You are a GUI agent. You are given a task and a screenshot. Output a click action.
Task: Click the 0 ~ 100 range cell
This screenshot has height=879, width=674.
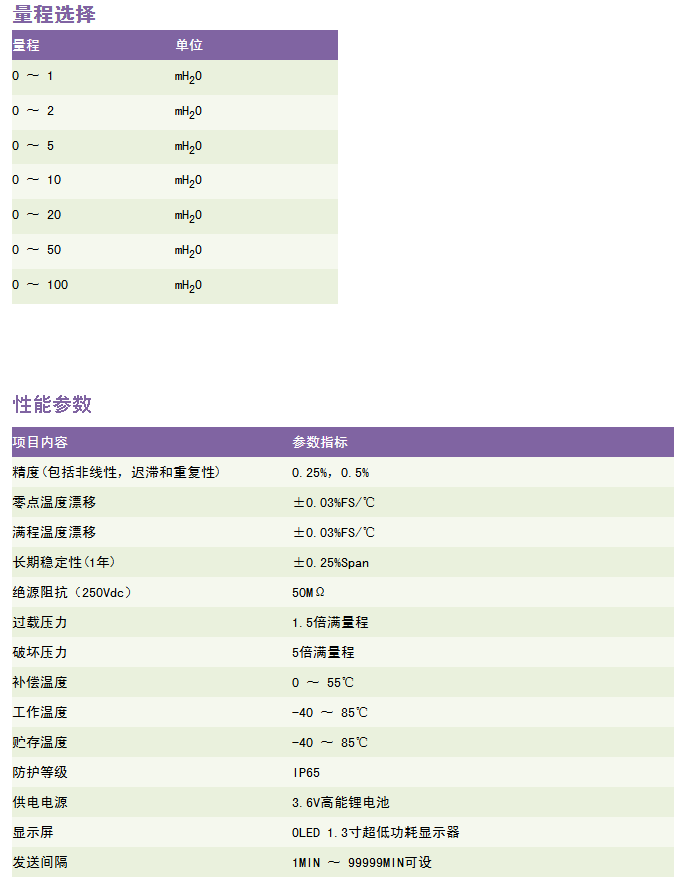pyautogui.click(x=40, y=285)
